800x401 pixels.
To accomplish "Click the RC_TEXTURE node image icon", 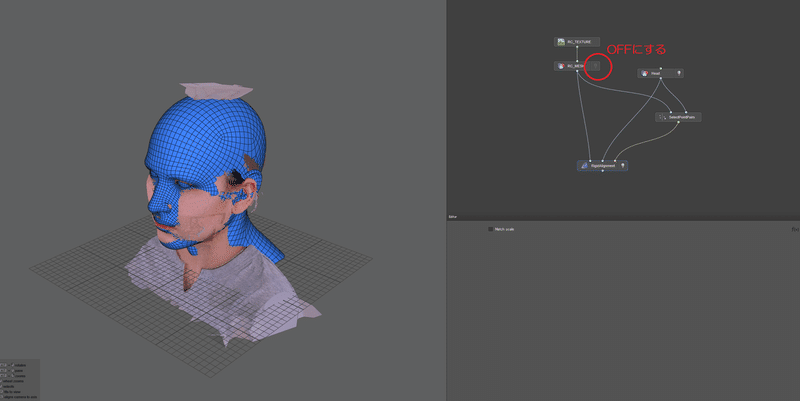I will pyautogui.click(x=561, y=42).
